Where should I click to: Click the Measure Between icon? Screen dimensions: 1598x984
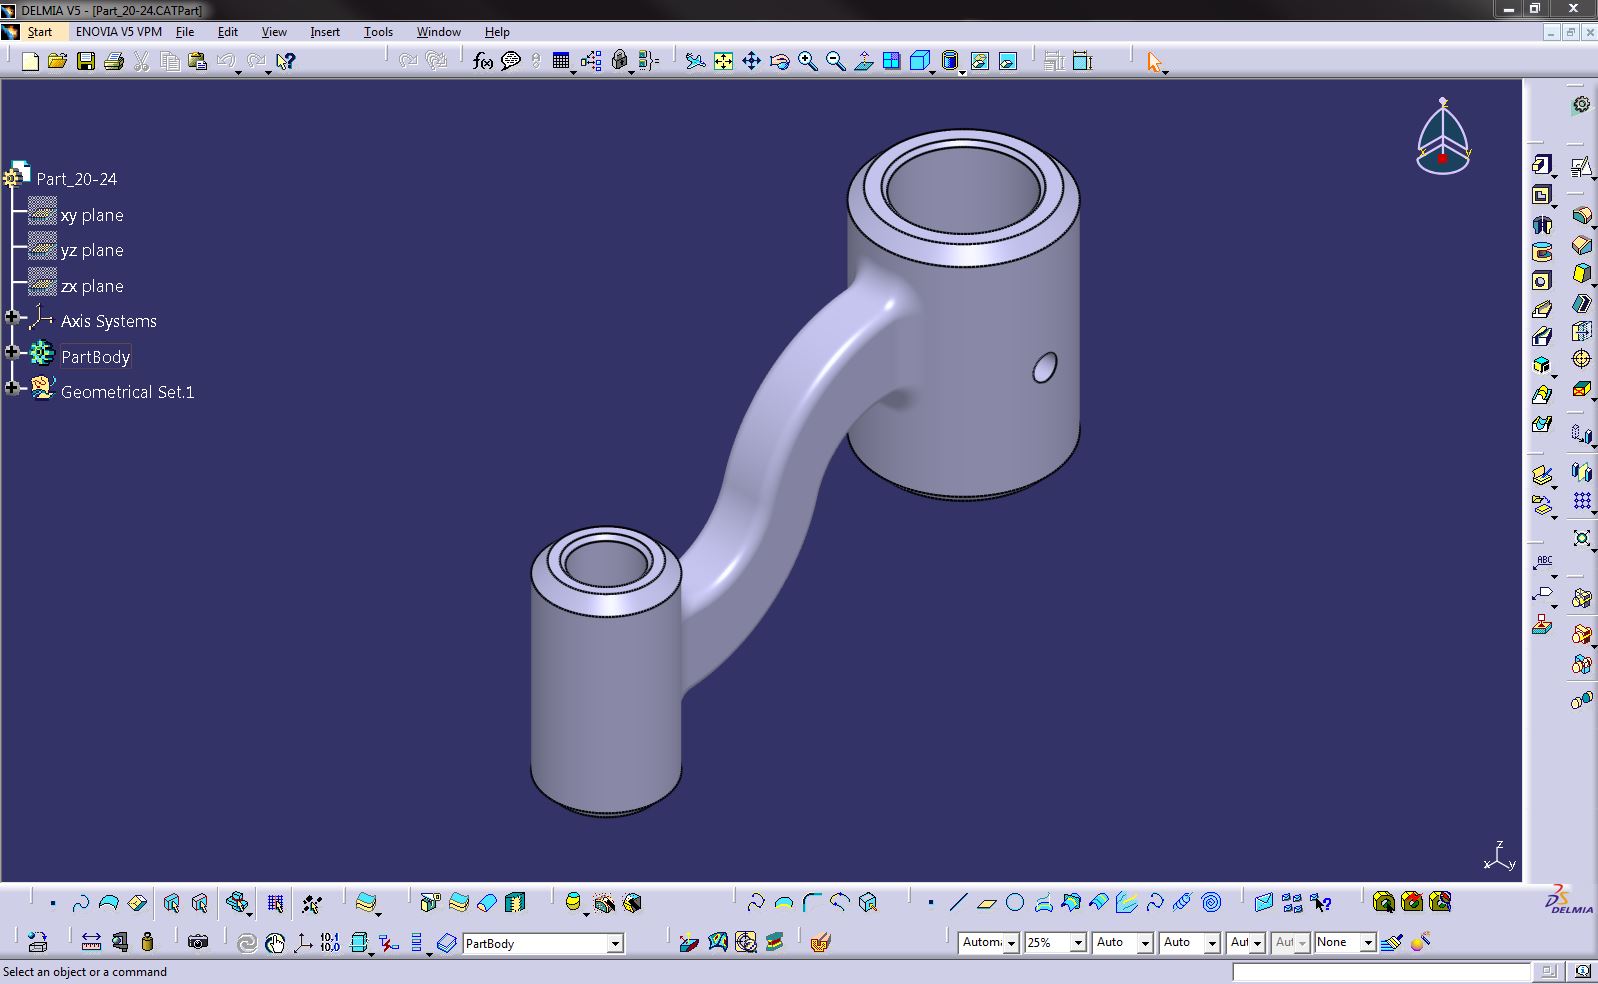click(91, 941)
